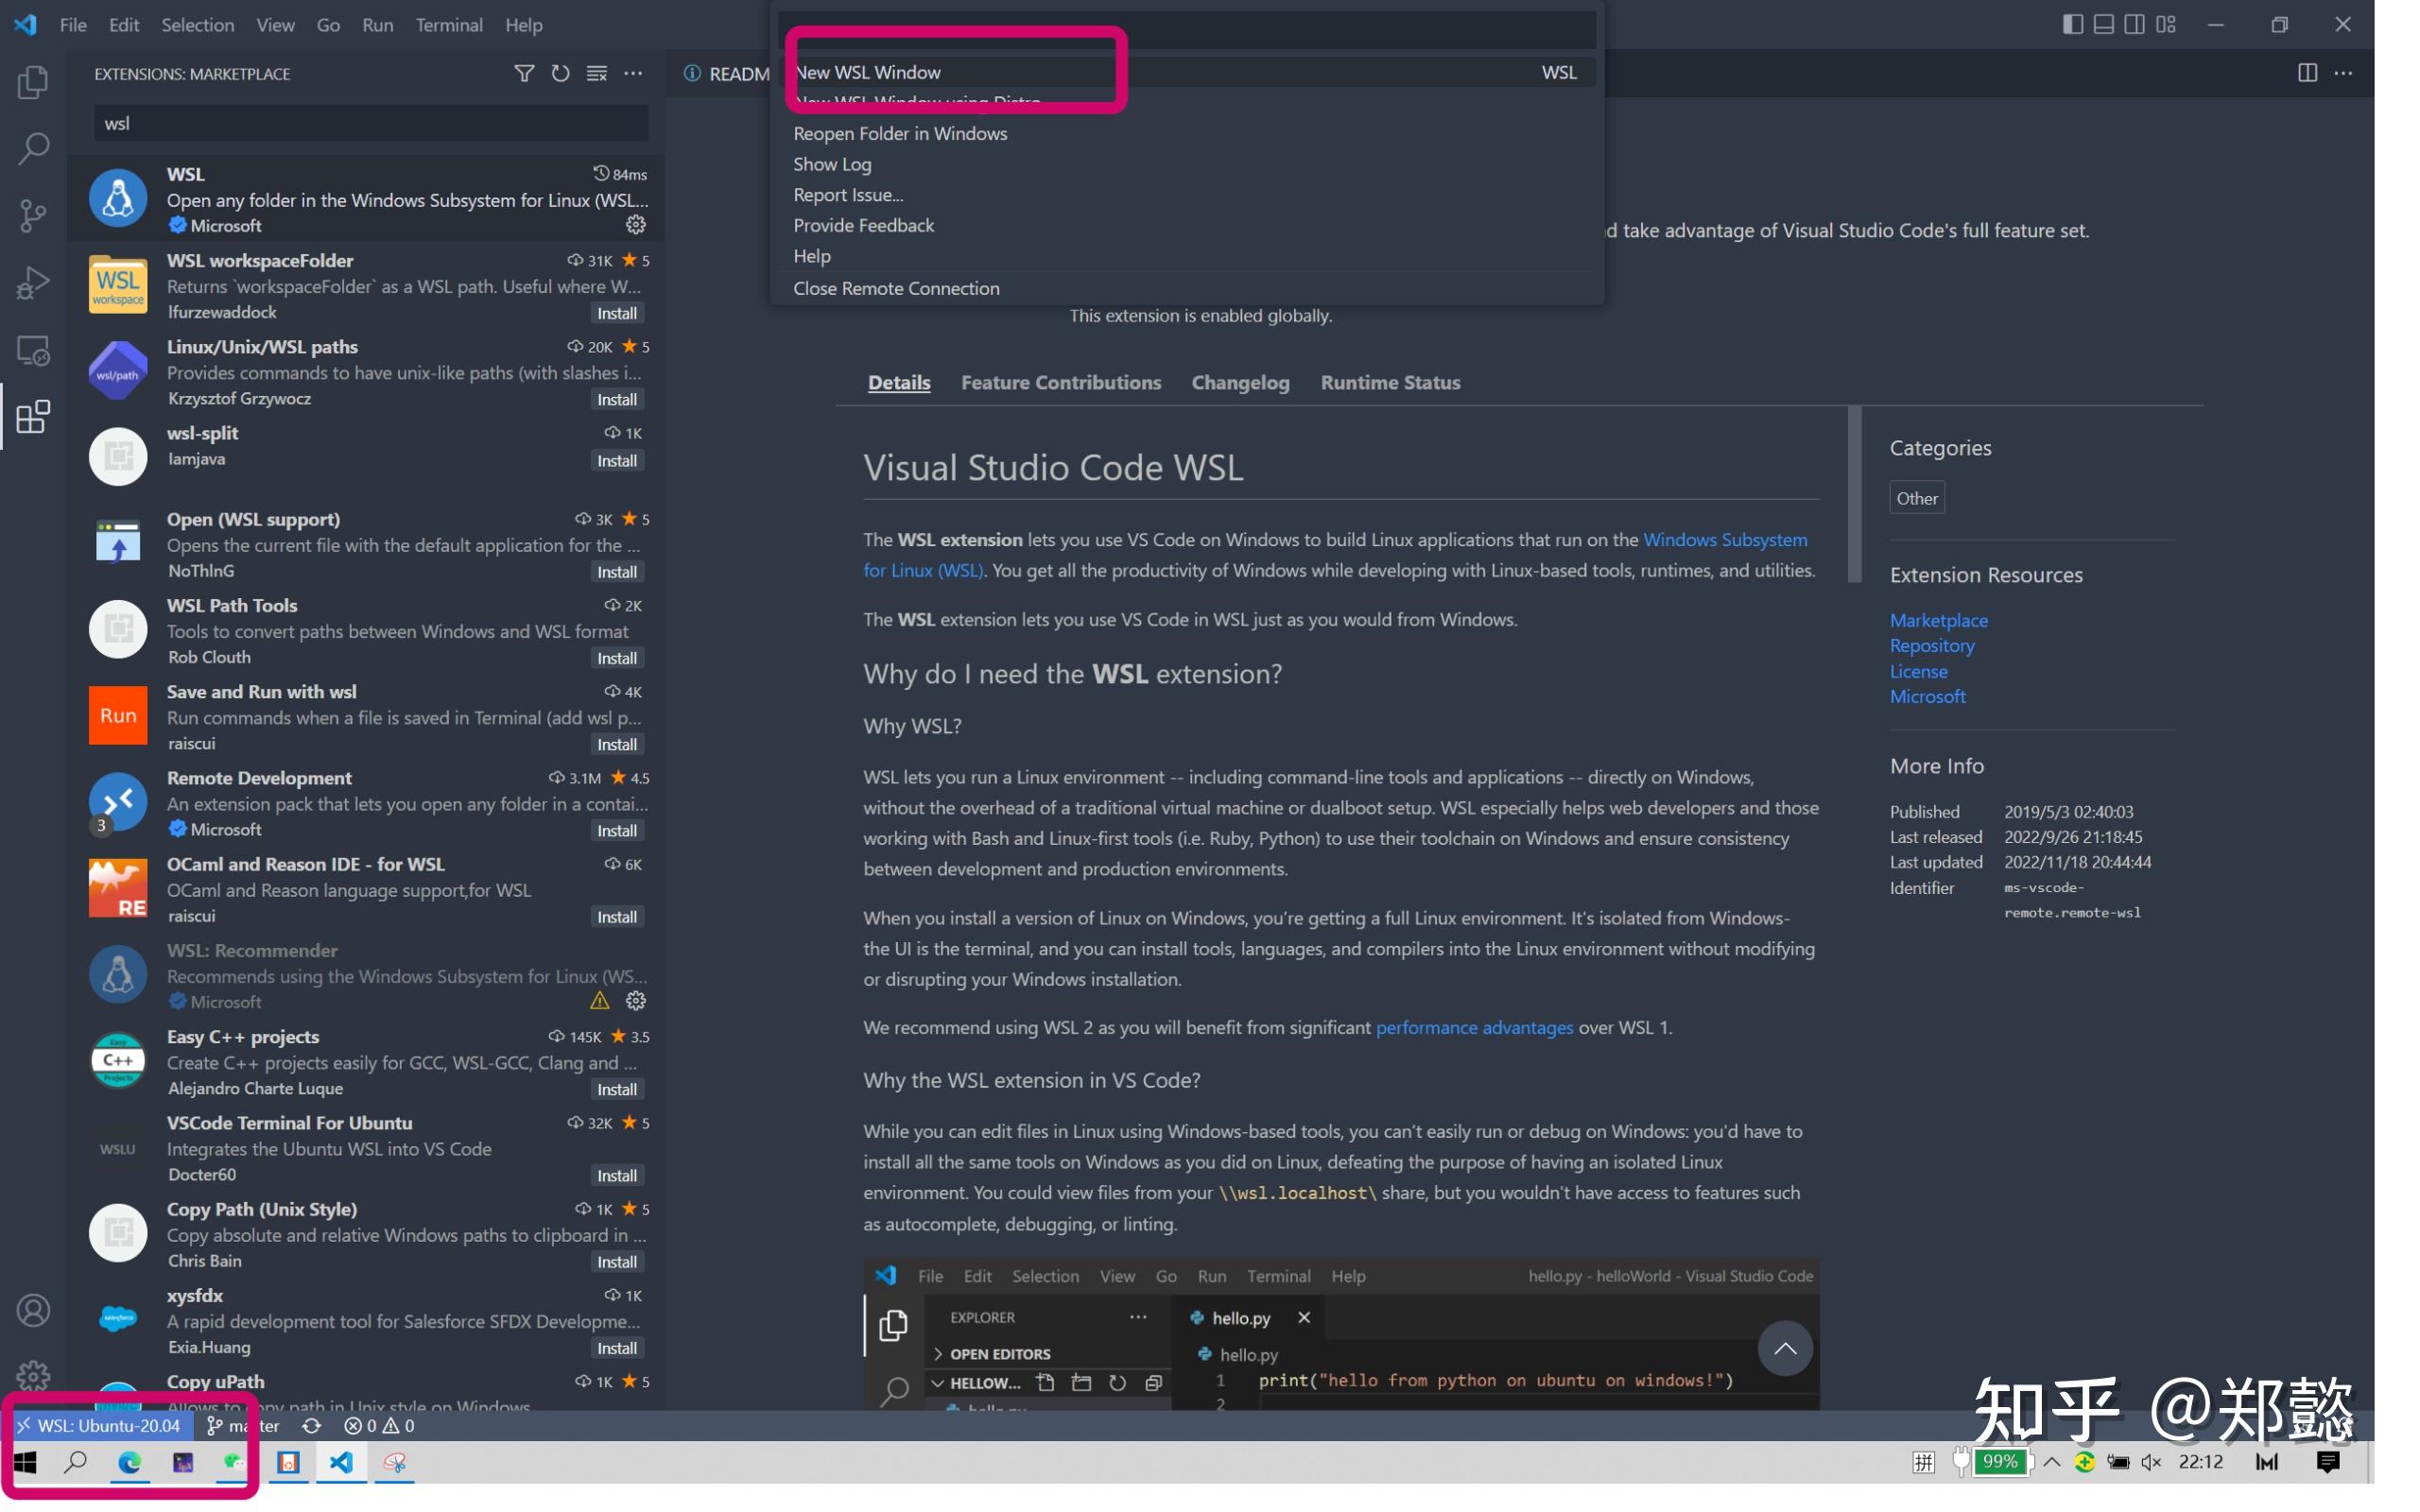Install Linux/Unix/WSL paths extension
Viewport: 2420px width, 1512px height.
pyautogui.click(x=617, y=399)
